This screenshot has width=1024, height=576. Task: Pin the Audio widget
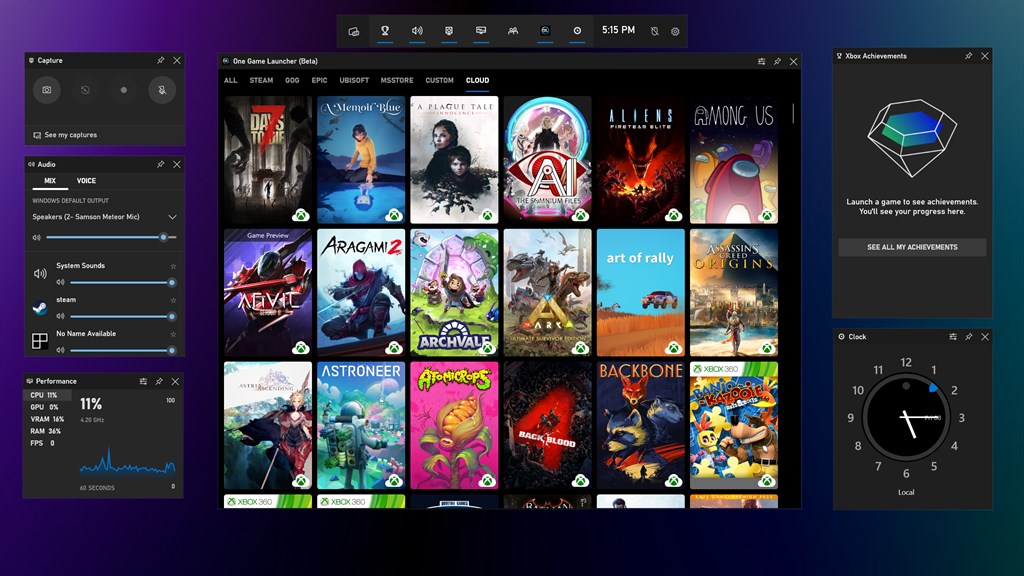[x=161, y=165]
